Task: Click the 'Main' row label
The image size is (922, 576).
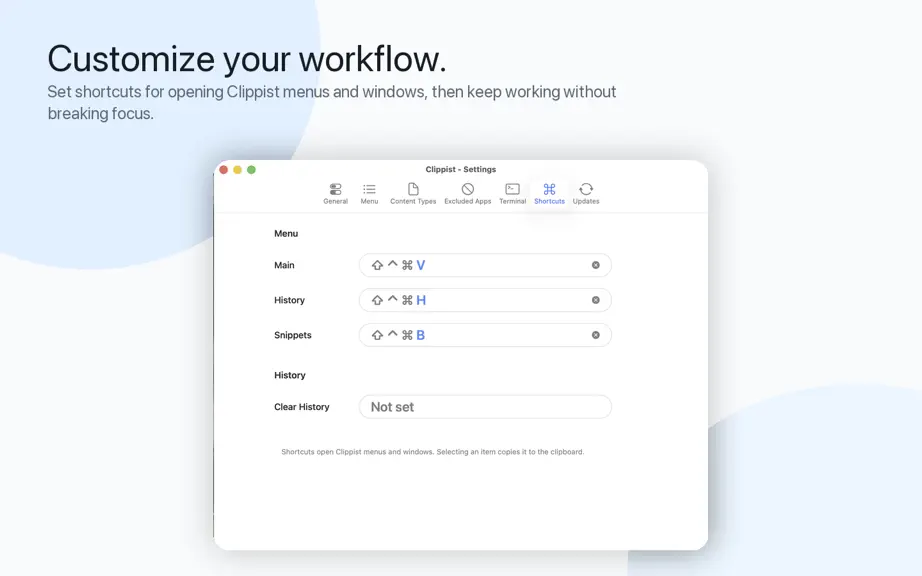Action: [x=284, y=265]
